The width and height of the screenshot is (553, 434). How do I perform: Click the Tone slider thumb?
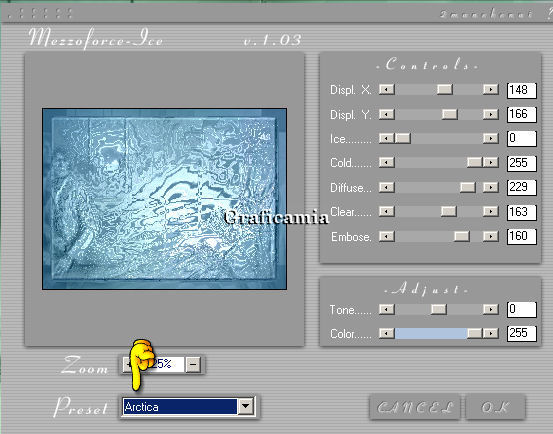(x=439, y=309)
